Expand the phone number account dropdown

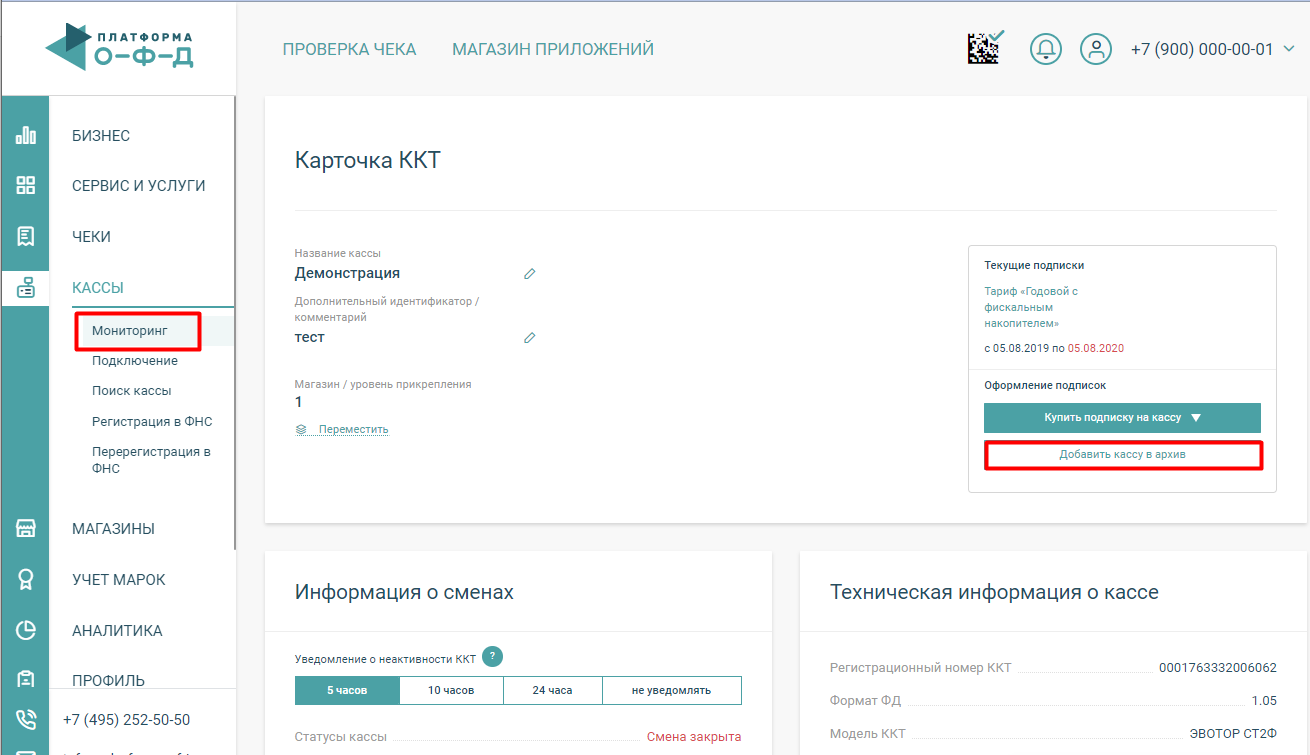[1289, 49]
